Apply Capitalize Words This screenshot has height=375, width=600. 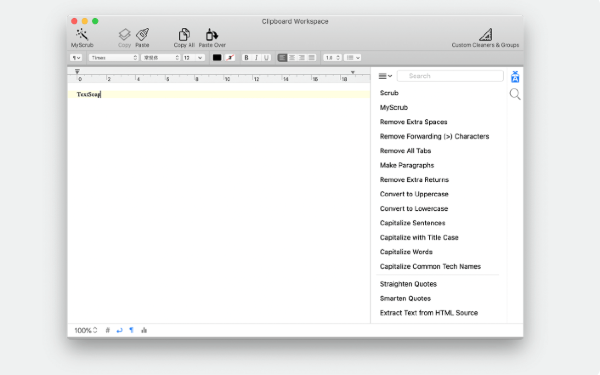[406, 252]
